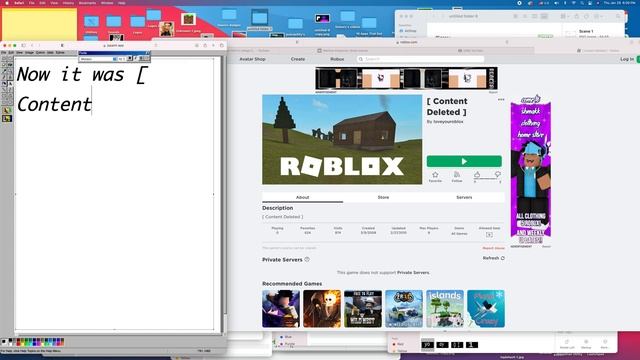Viewport: 640px width, 360px height.
Task: Click the Follow icon under Play button
Action: pyautogui.click(x=457, y=175)
